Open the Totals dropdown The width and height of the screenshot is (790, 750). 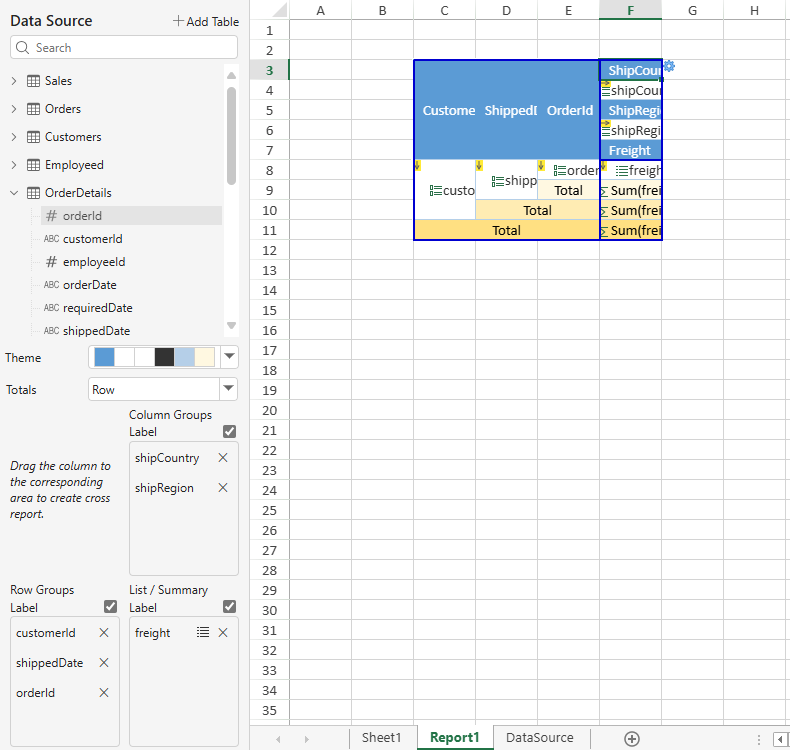pos(229,389)
